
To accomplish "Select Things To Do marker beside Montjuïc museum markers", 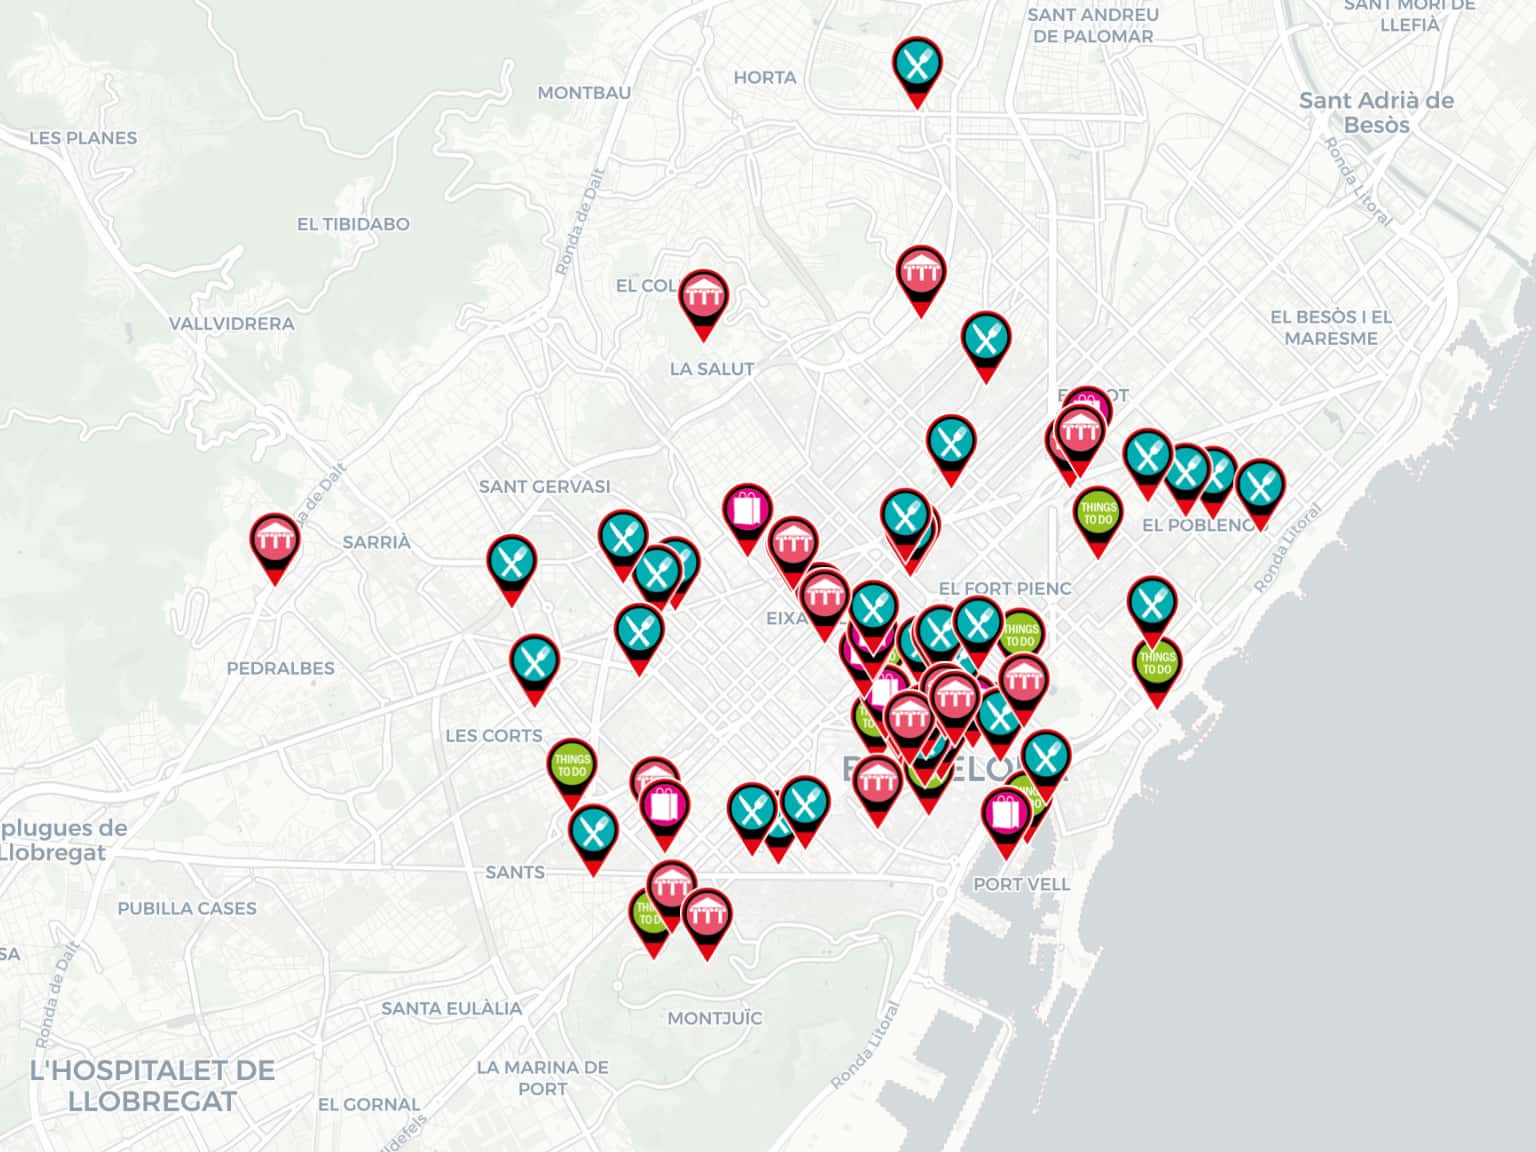I will [648, 916].
